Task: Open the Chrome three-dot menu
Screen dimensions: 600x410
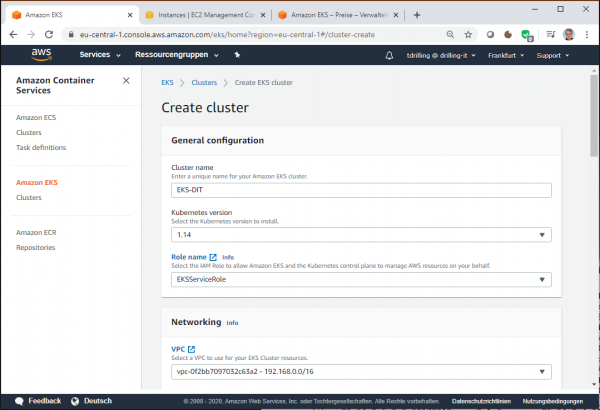Action: click(587, 34)
